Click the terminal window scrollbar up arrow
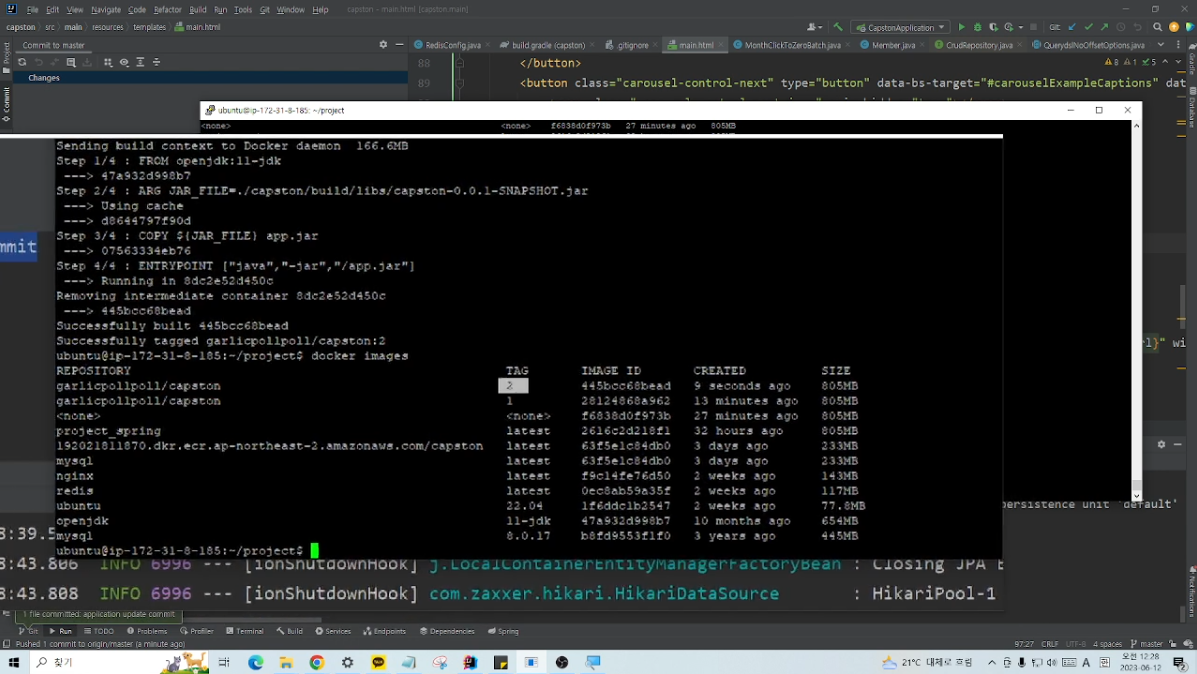 click(1137, 125)
